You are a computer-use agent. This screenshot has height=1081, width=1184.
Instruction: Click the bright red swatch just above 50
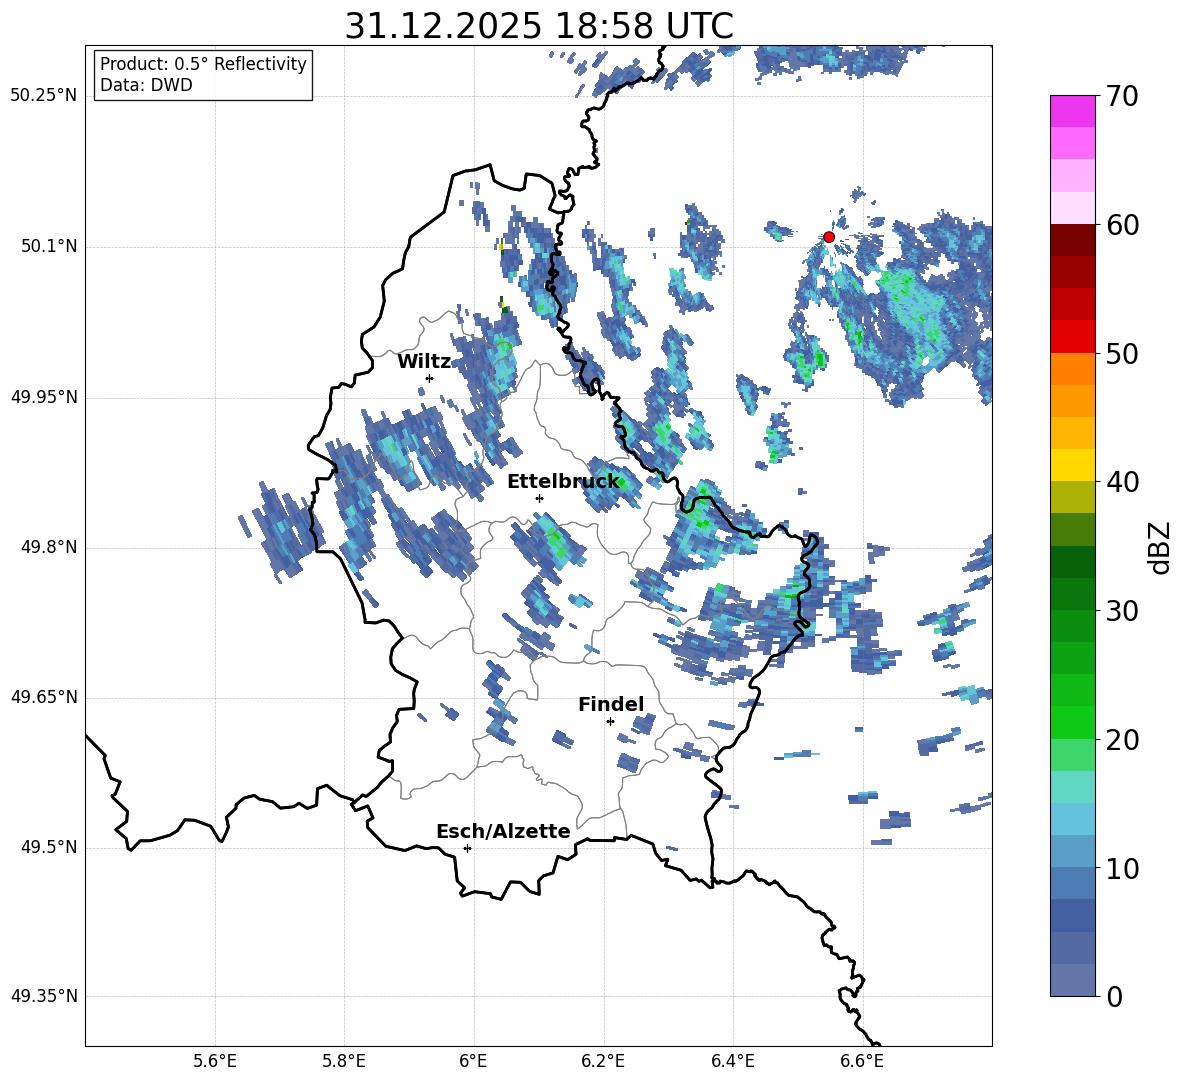[x=1073, y=337]
